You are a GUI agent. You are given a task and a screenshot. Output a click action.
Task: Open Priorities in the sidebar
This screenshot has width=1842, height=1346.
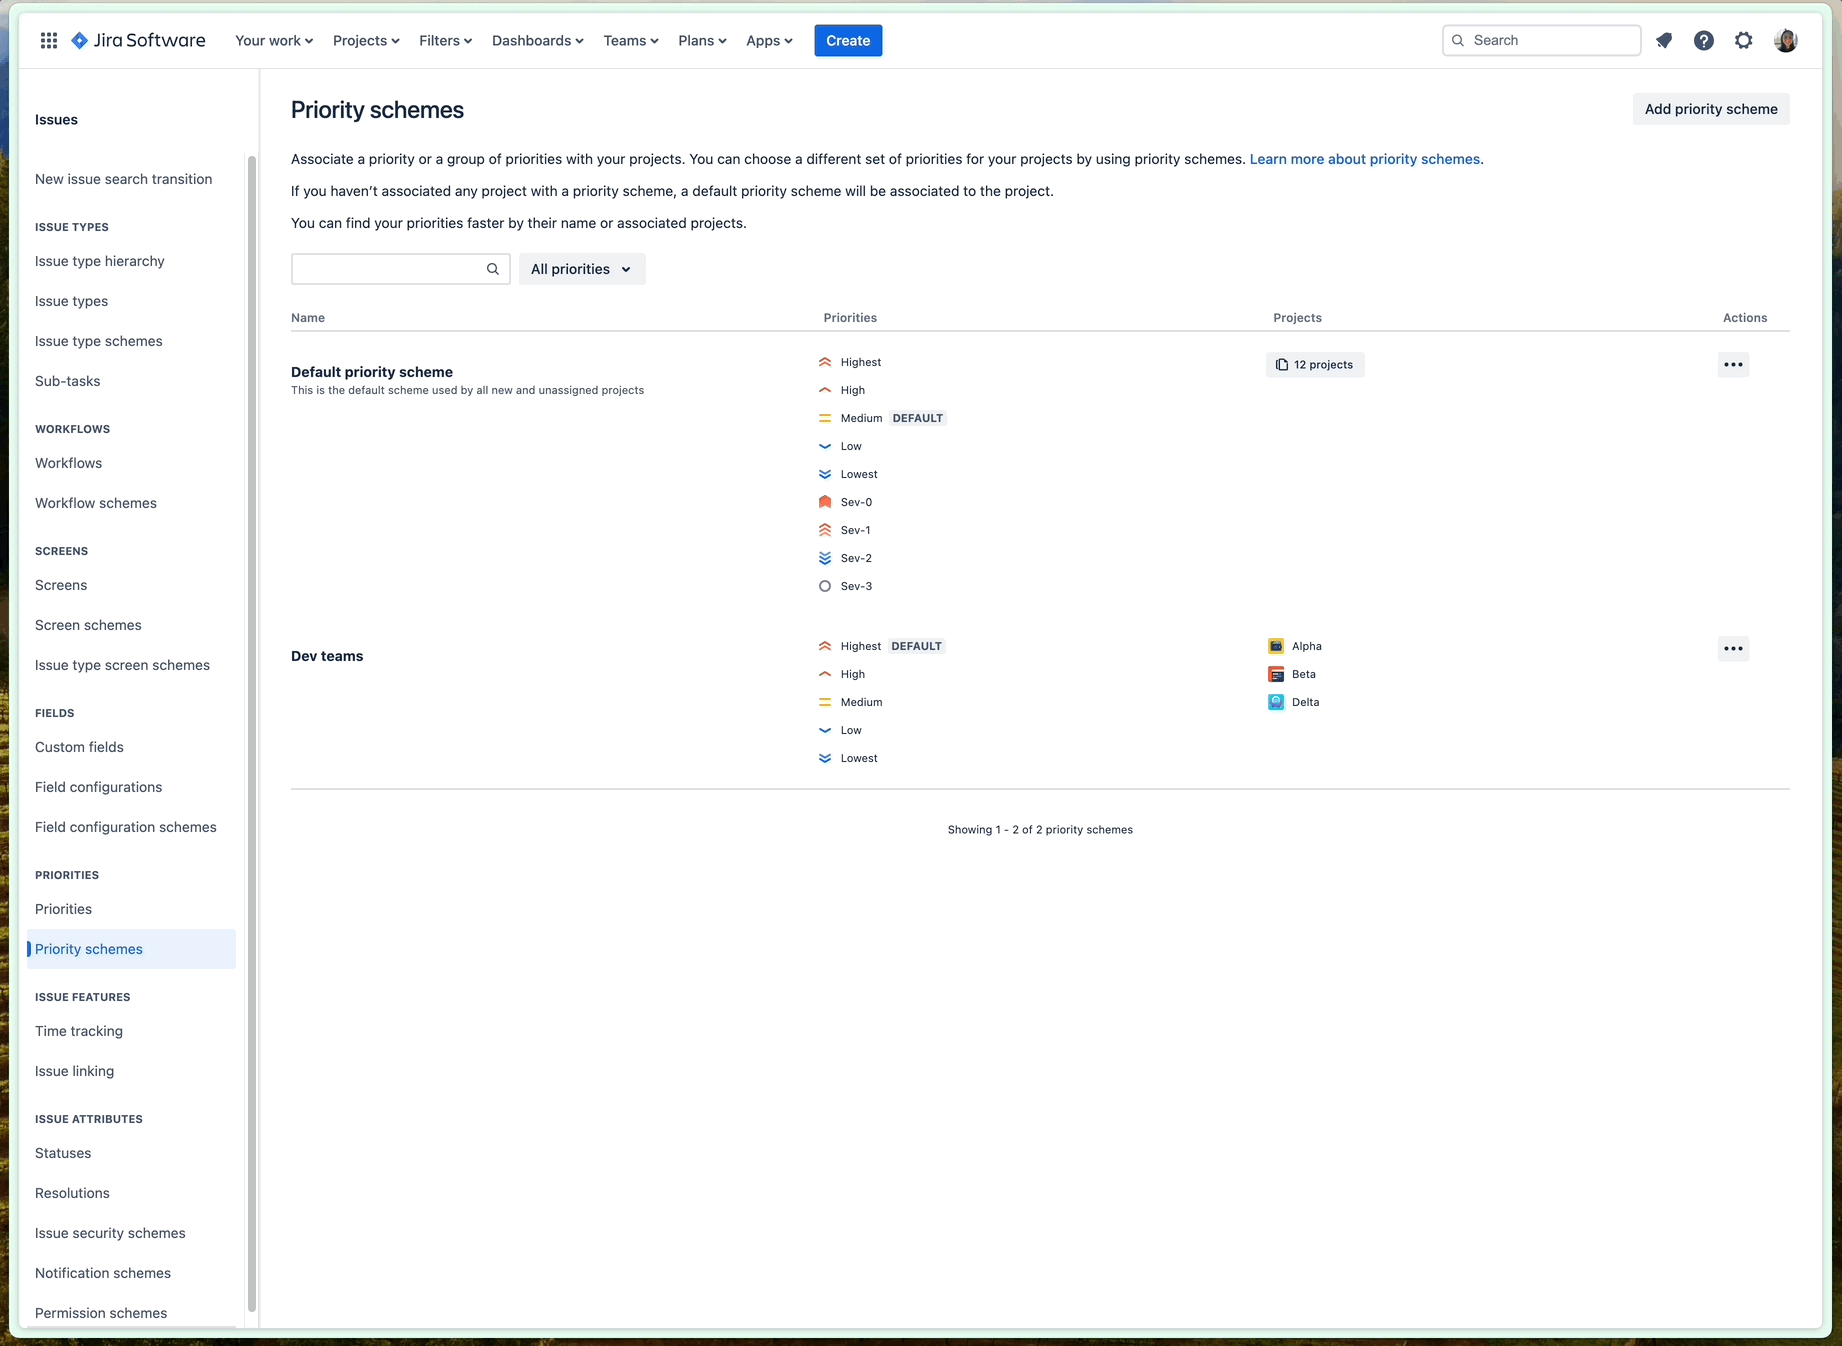pos(63,909)
